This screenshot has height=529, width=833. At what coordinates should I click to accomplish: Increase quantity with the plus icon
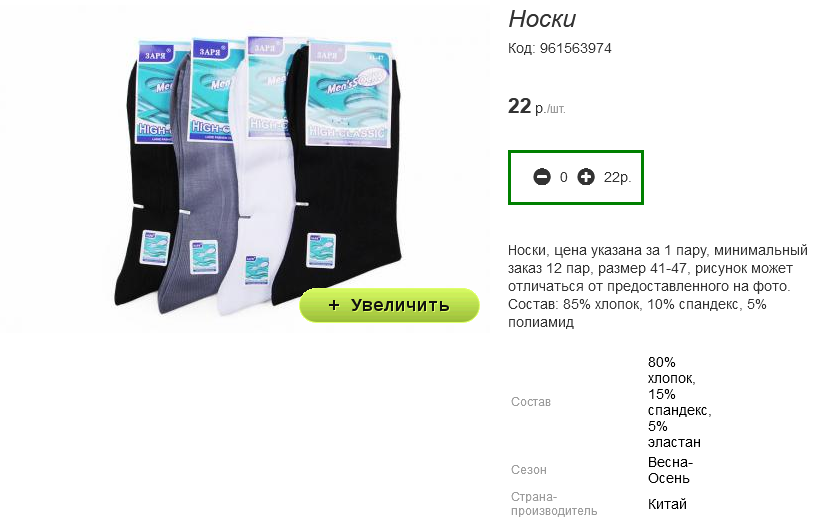coord(586,177)
